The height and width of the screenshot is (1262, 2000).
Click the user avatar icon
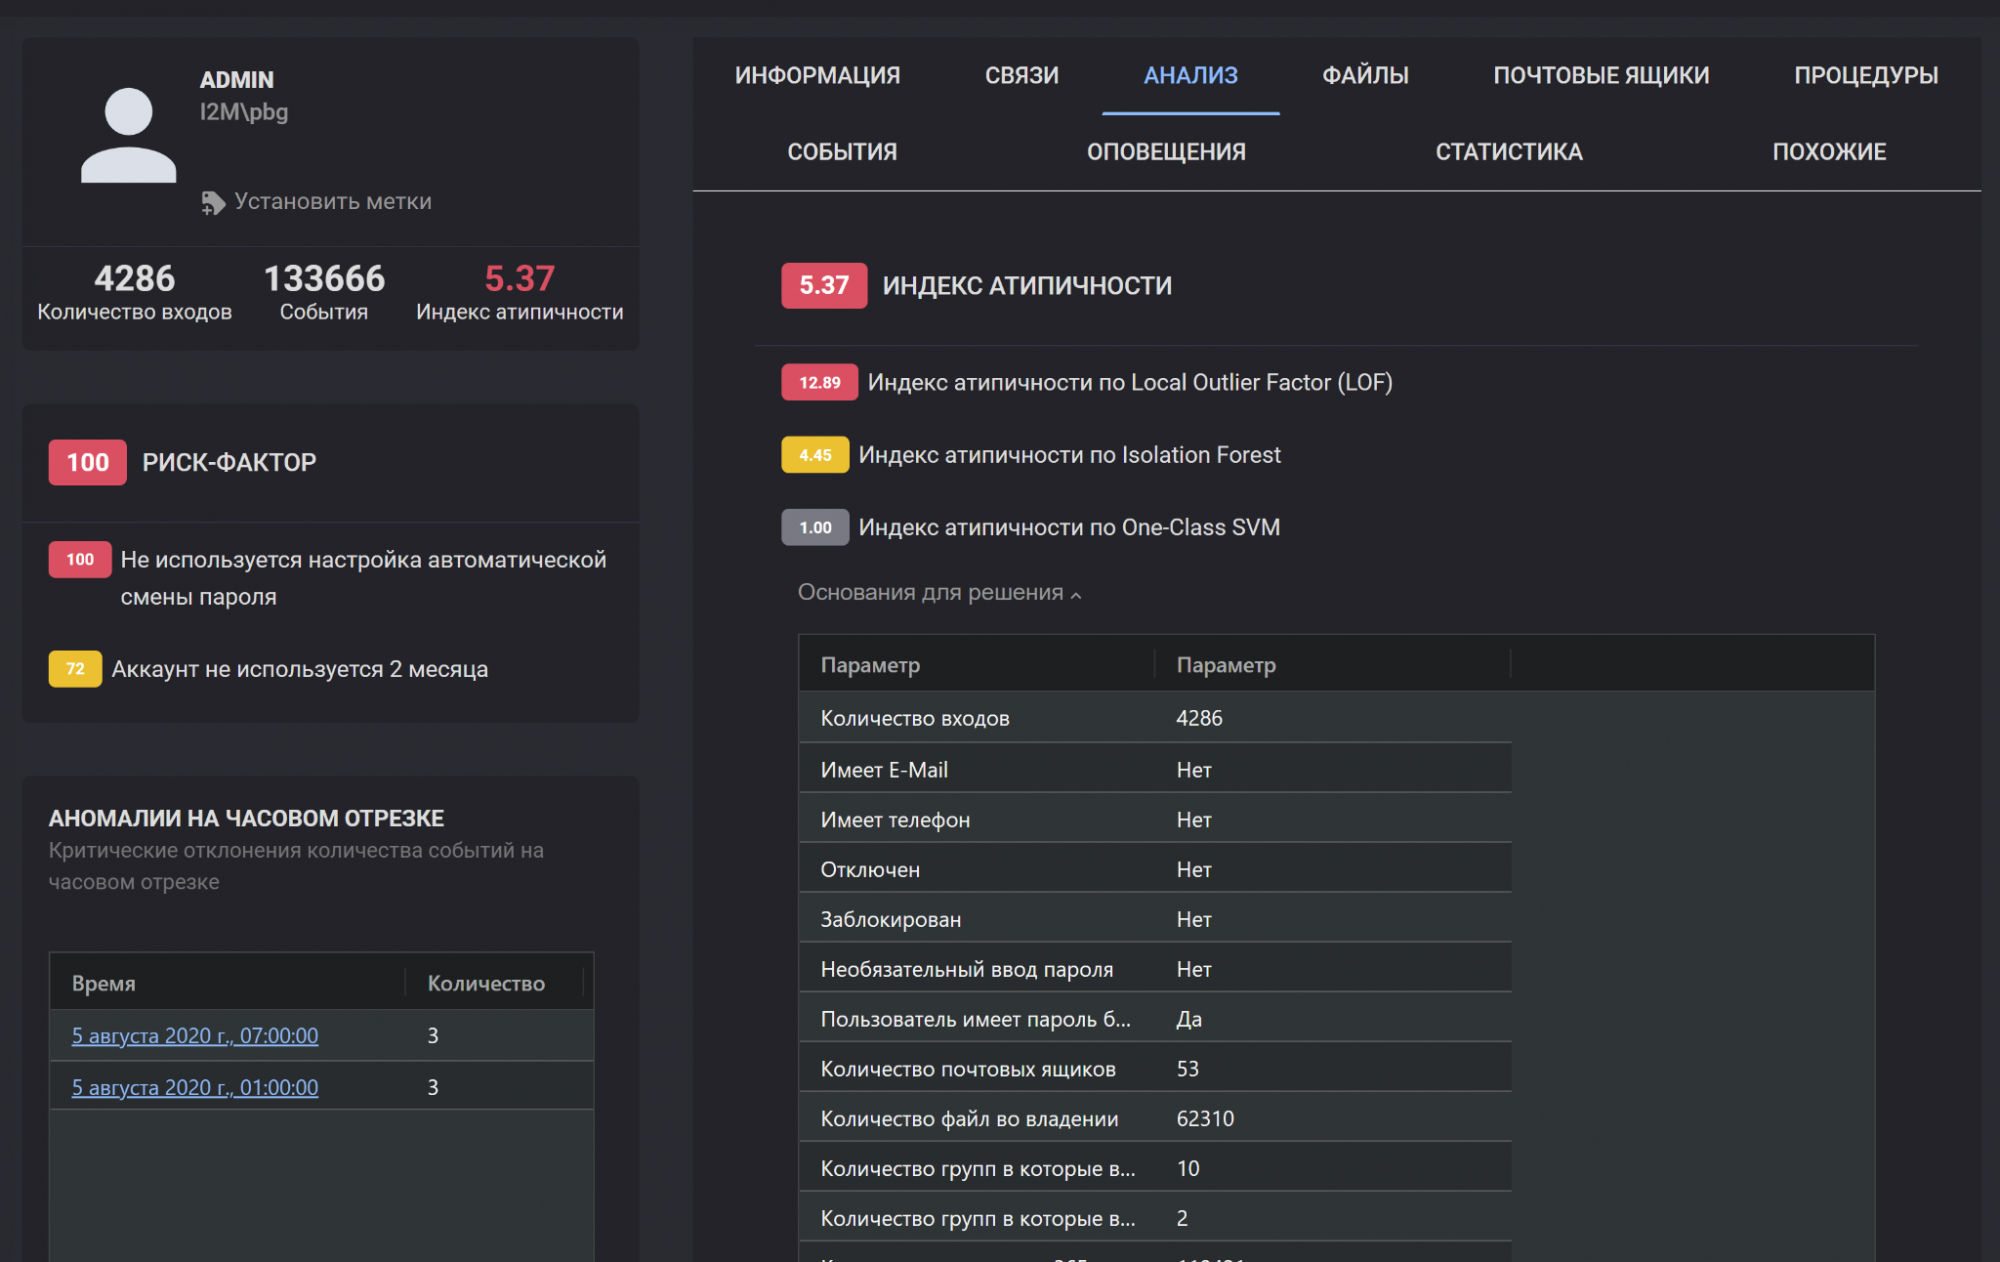[128, 136]
